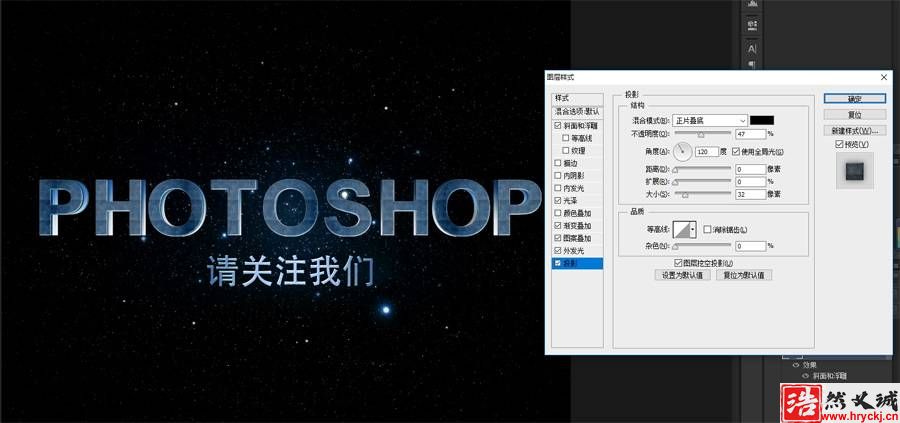Click the angle dial in 投影 settings
Image resolution: width=900 pixels, height=423 pixels.
click(x=682, y=152)
